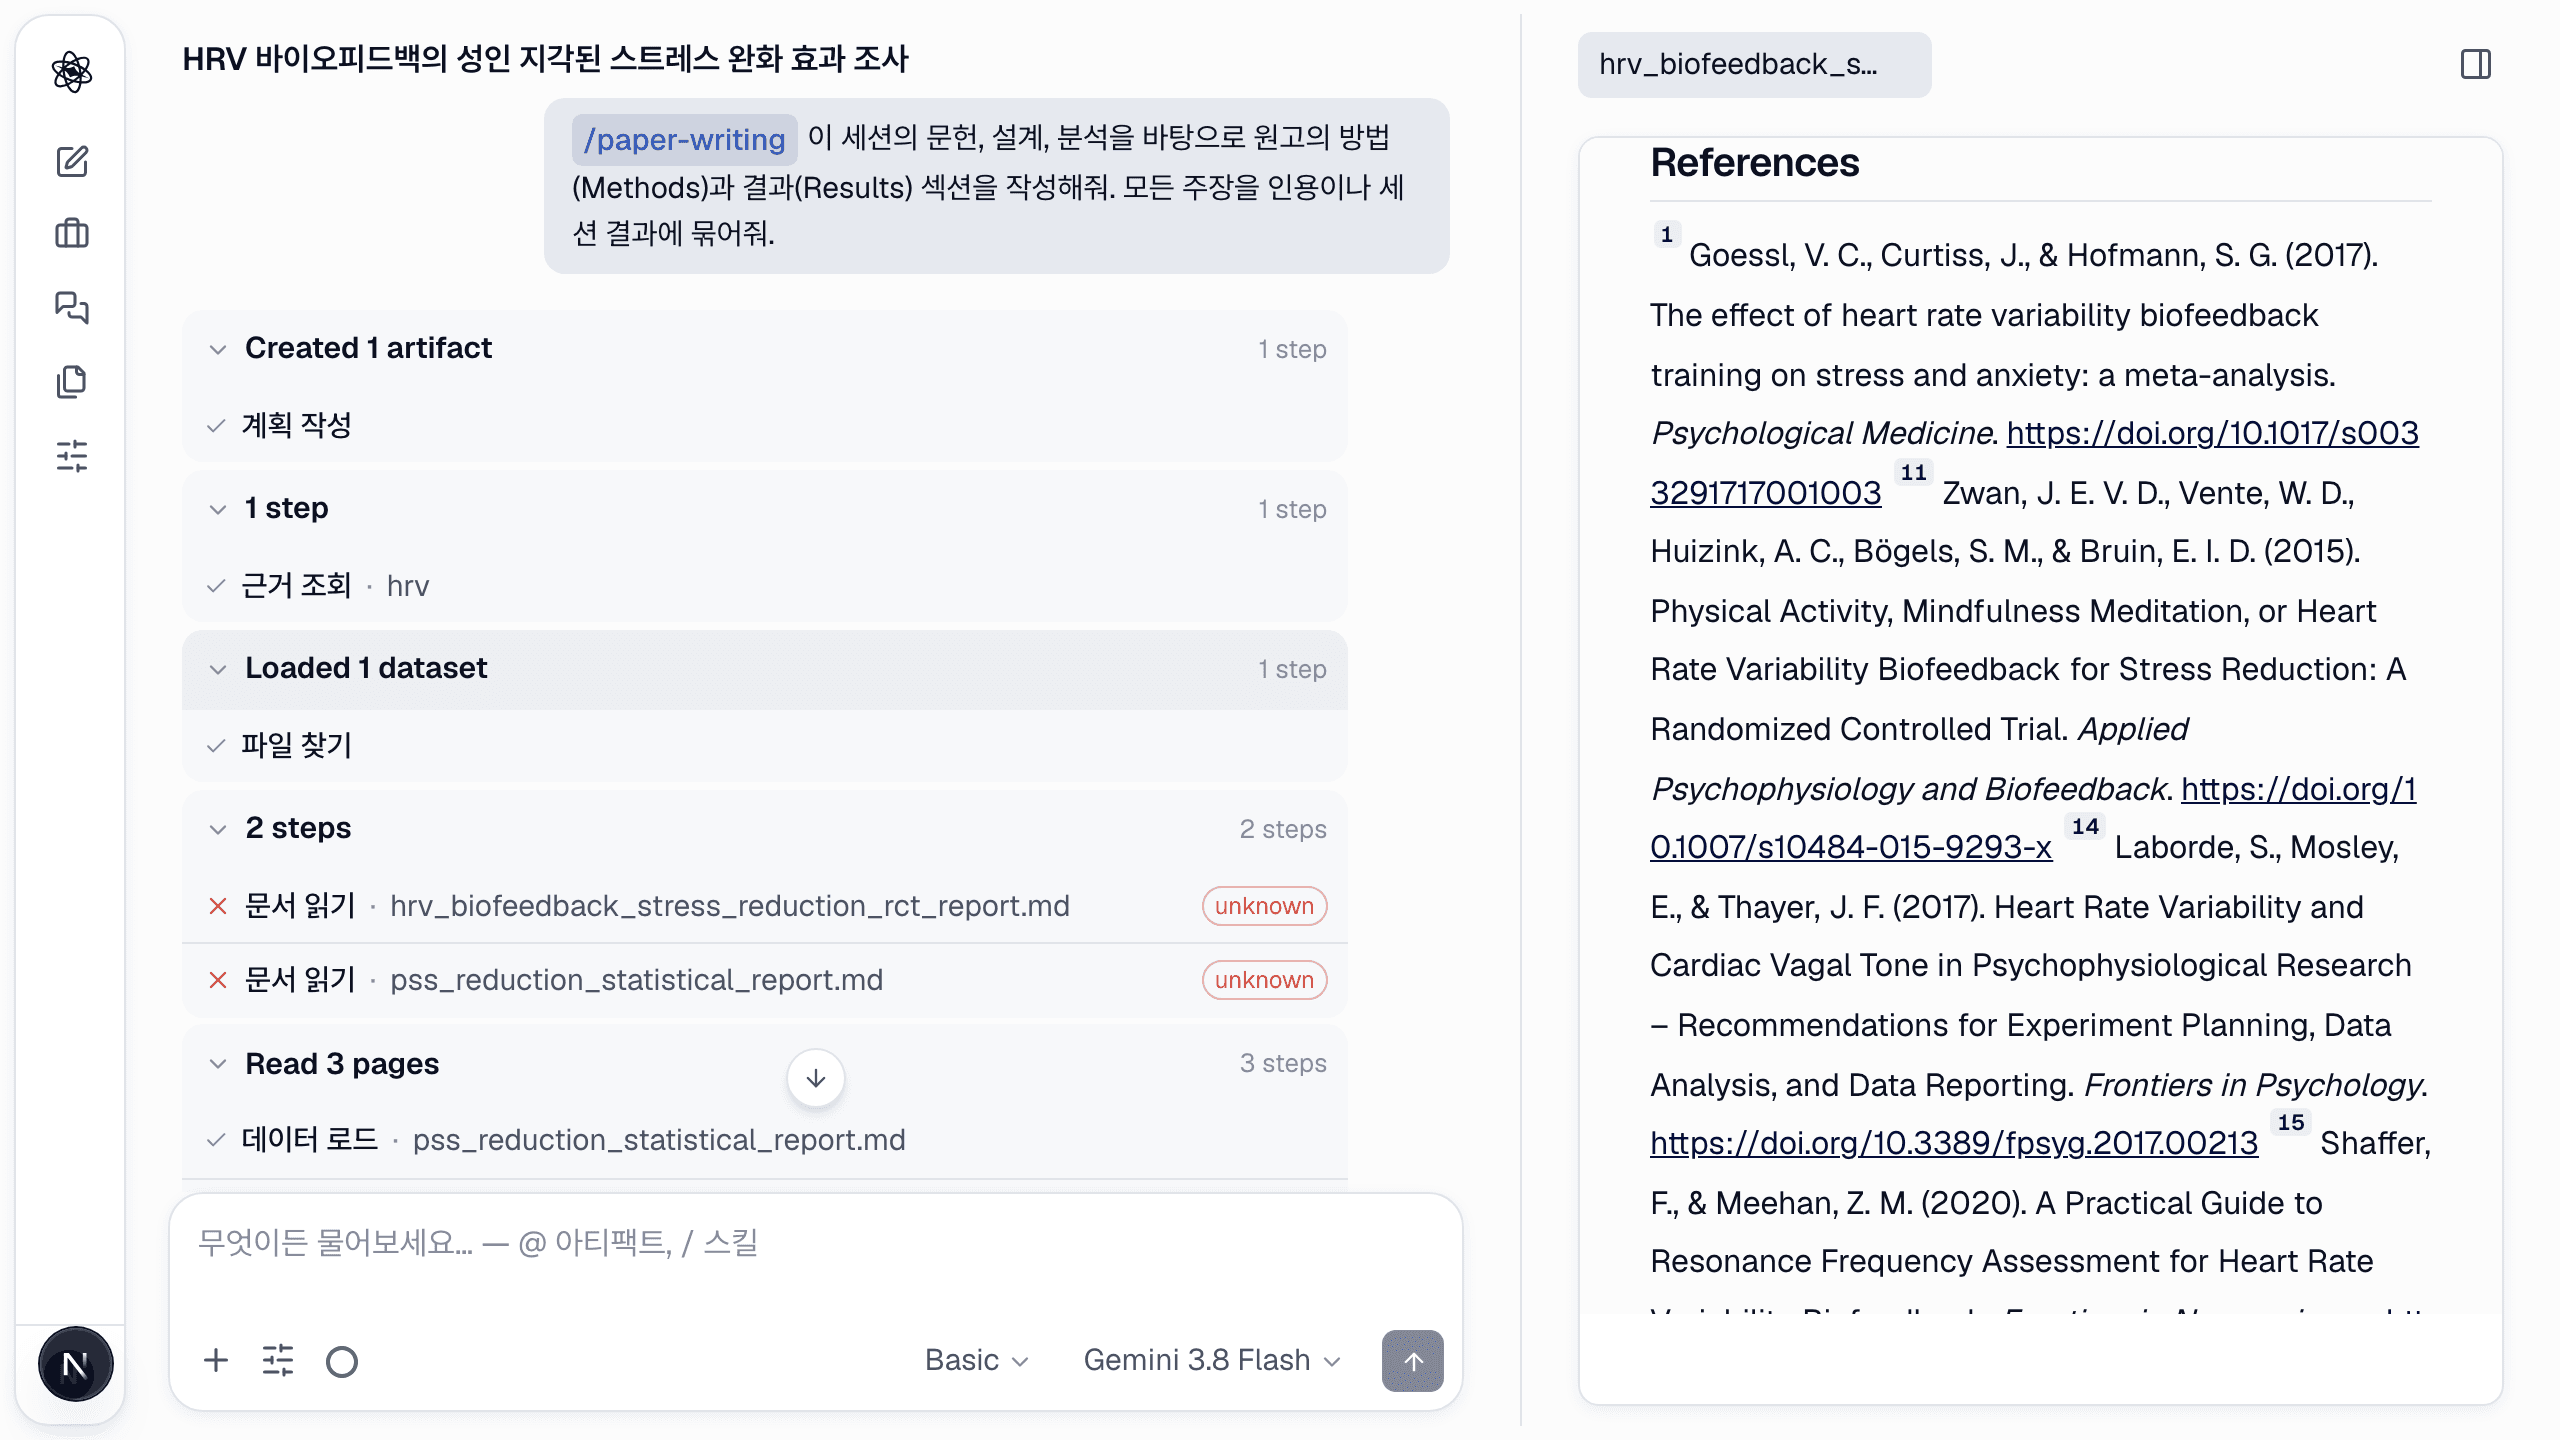The image size is (2560, 1440).
Task: Open the briefcase projects icon
Action: pyautogui.click(x=72, y=234)
